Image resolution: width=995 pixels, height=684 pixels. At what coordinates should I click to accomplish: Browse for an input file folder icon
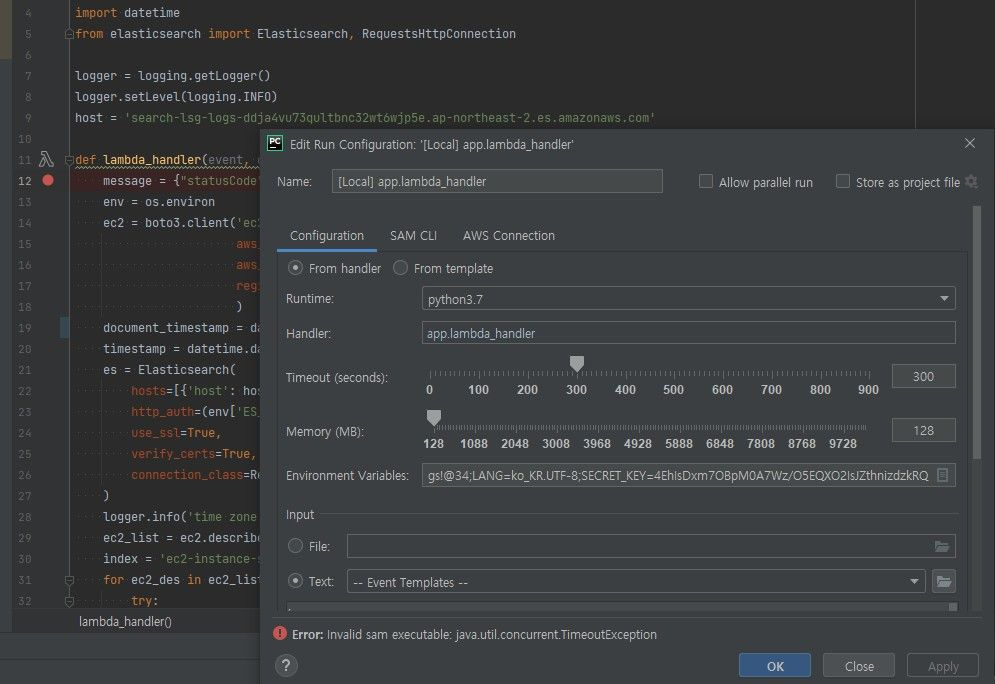(942, 546)
